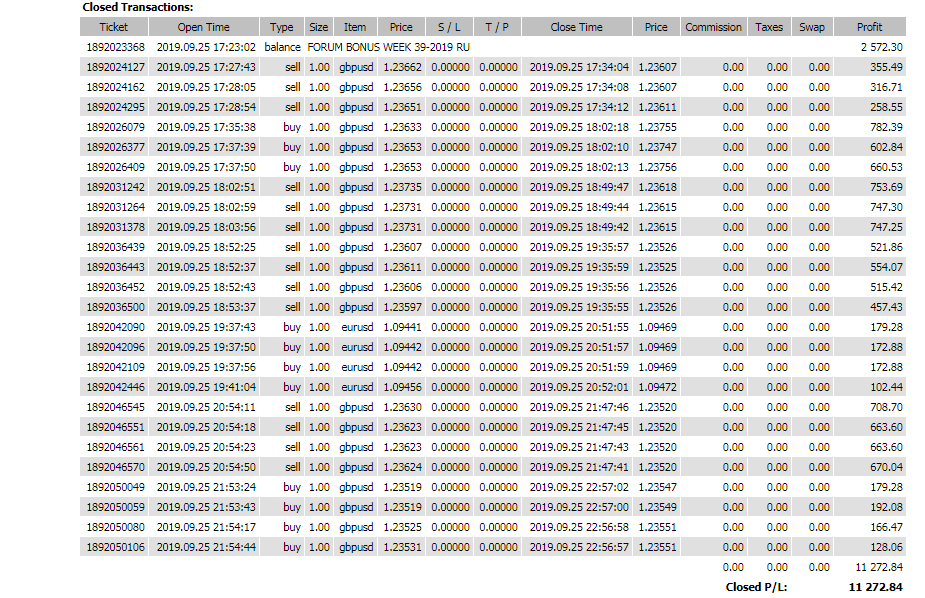This screenshot has height=598, width=925.
Task: Click the Size column header
Action: (318, 27)
